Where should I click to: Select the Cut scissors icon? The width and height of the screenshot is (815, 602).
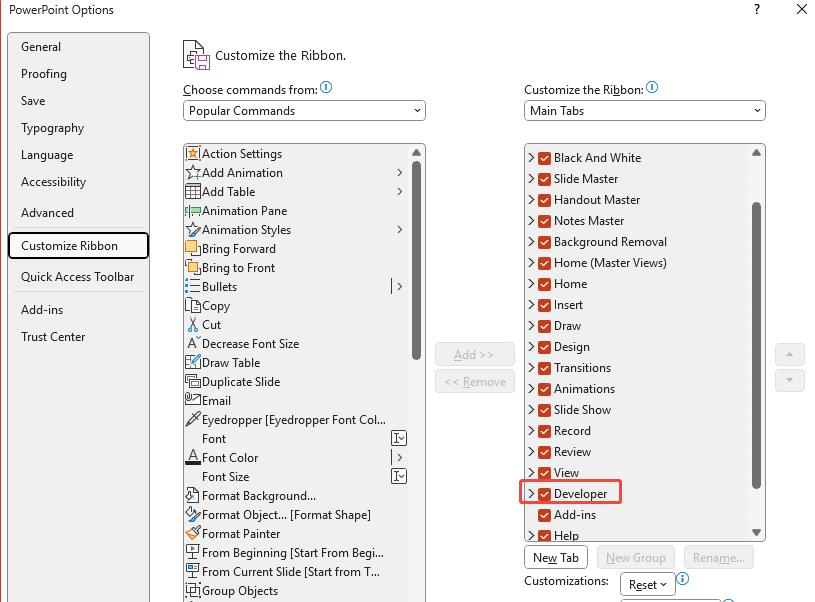[x=193, y=325]
